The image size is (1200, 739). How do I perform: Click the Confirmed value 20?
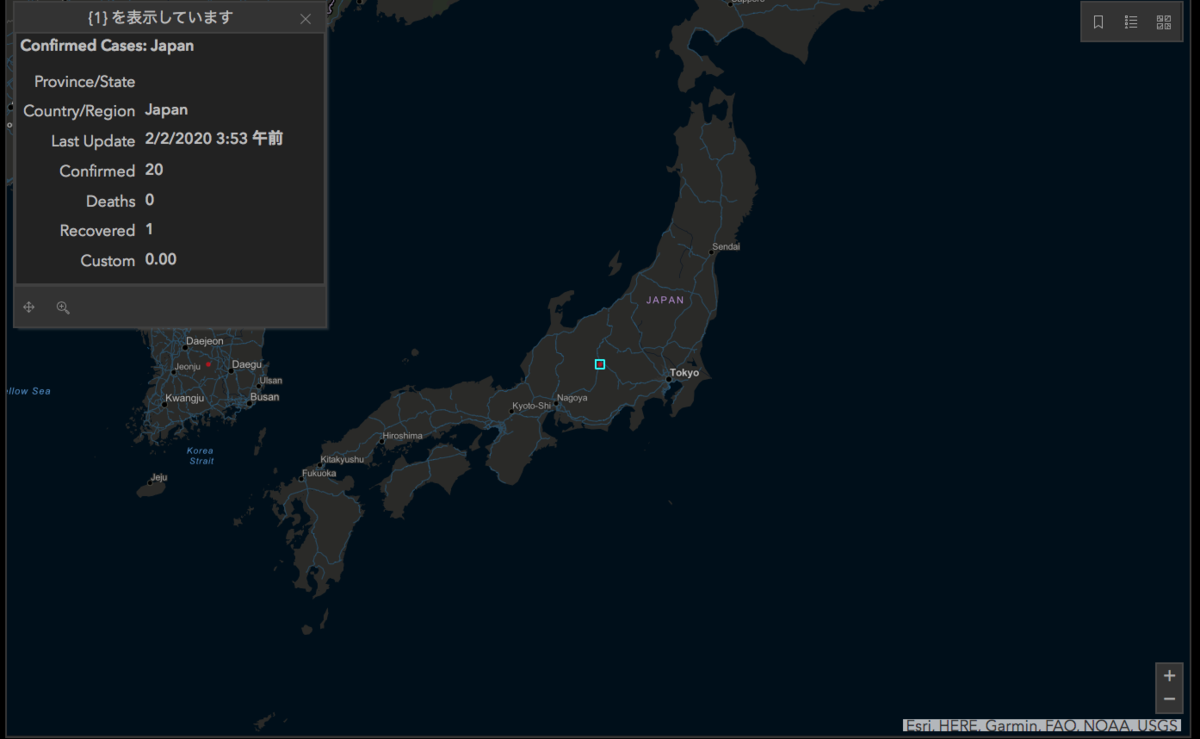pos(154,170)
